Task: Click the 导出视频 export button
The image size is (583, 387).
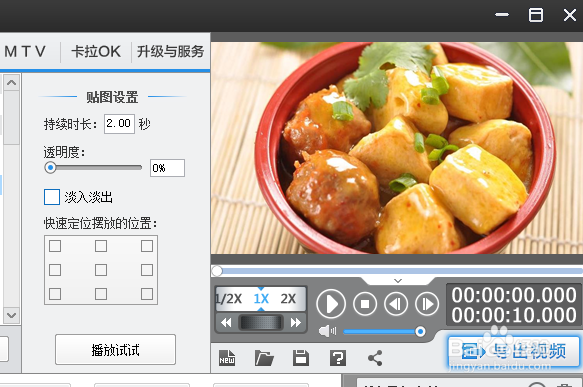Action: [514, 351]
